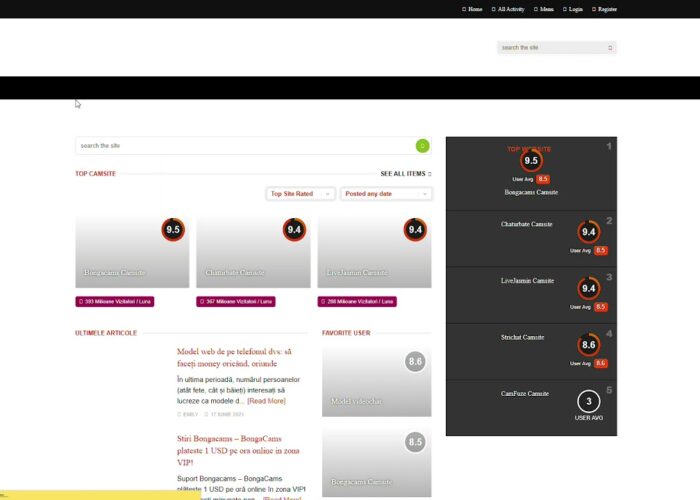Click the 393 Milioane Vizitatori / Luna tag

[x=115, y=302]
